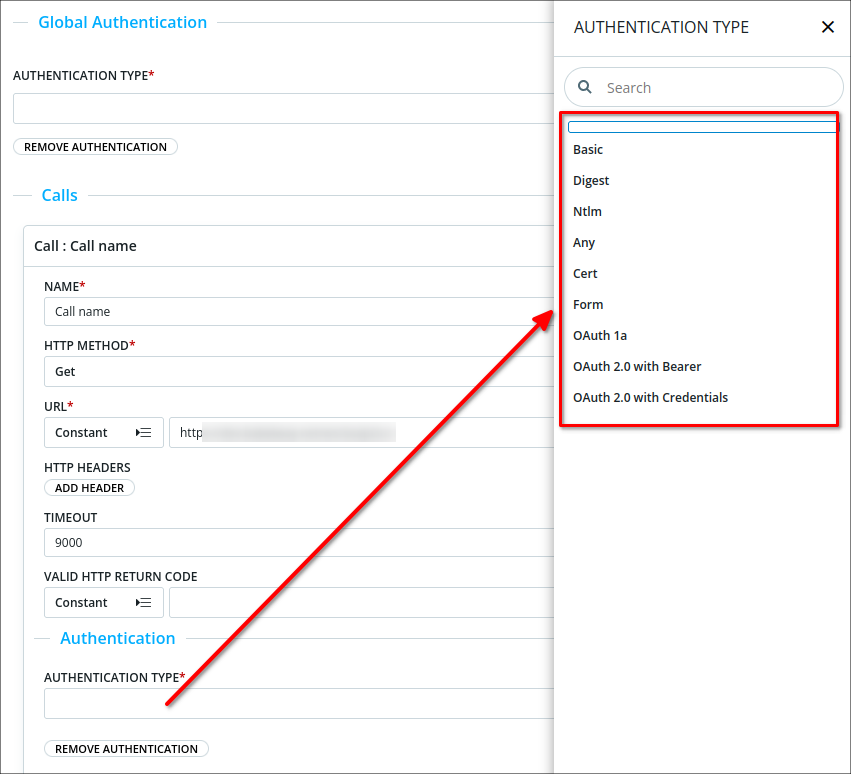Click Remove Authentication under Global Authentication
Image resolution: width=851 pixels, height=774 pixels.
click(95, 146)
